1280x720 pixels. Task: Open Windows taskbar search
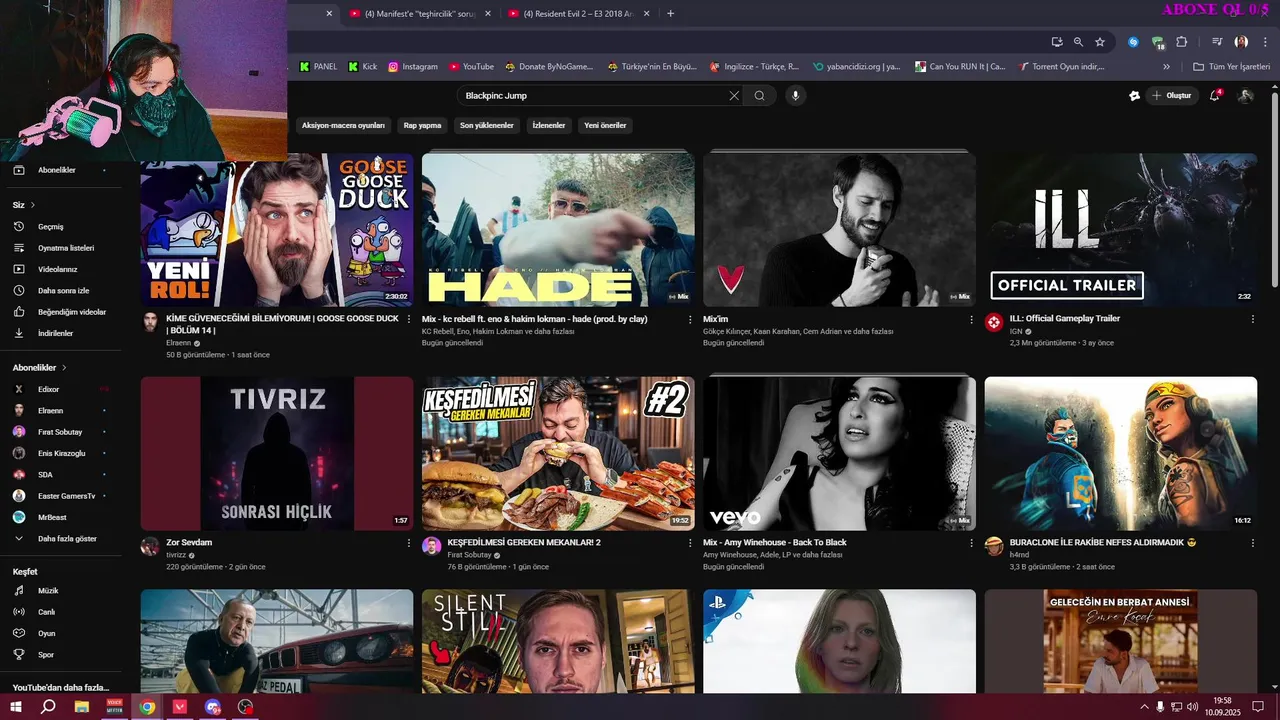click(x=48, y=707)
